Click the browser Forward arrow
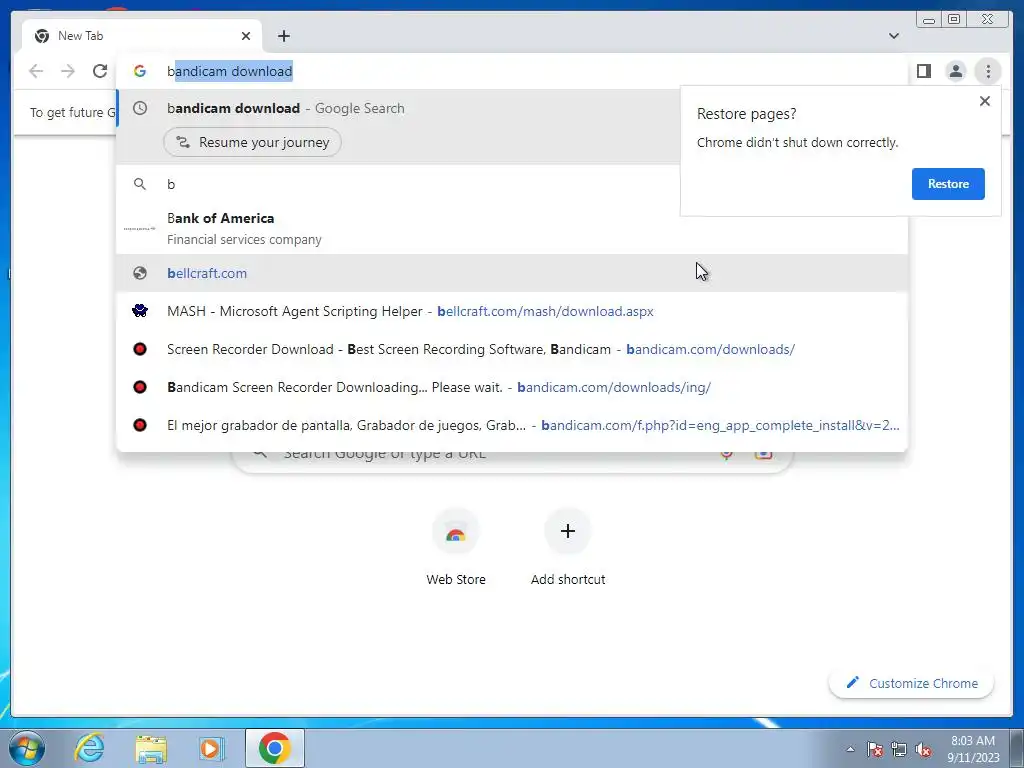1024x768 pixels. (x=68, y=71)
